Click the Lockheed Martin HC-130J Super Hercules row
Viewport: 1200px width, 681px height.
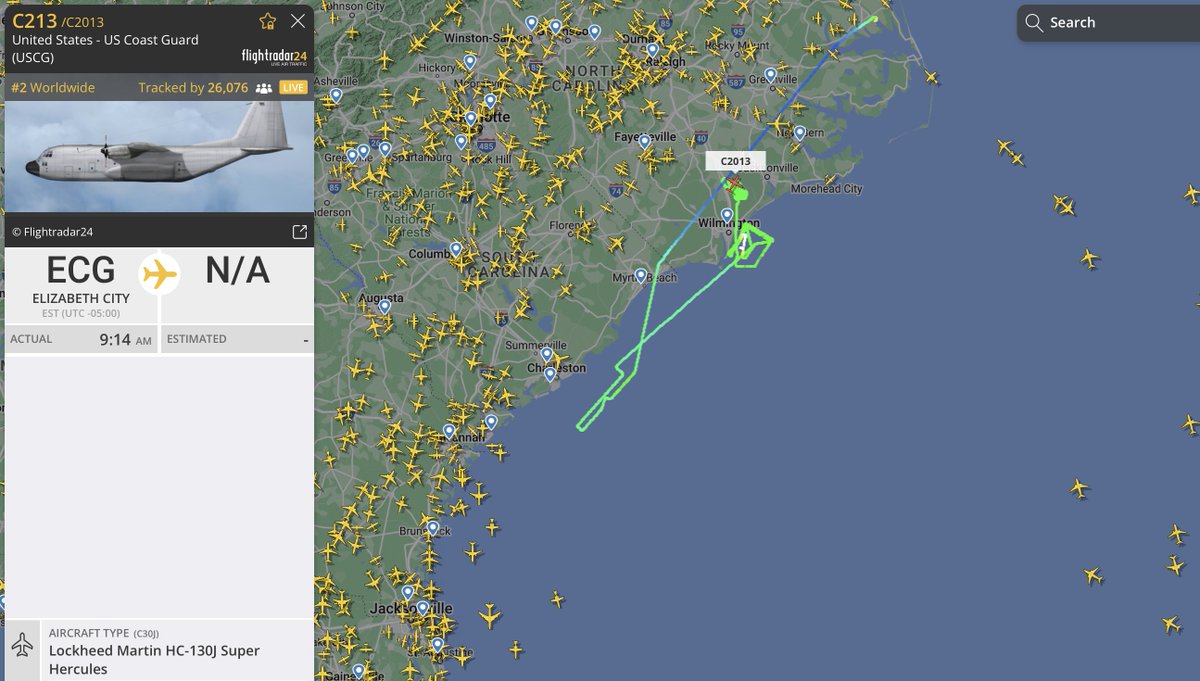click(159, 650)
